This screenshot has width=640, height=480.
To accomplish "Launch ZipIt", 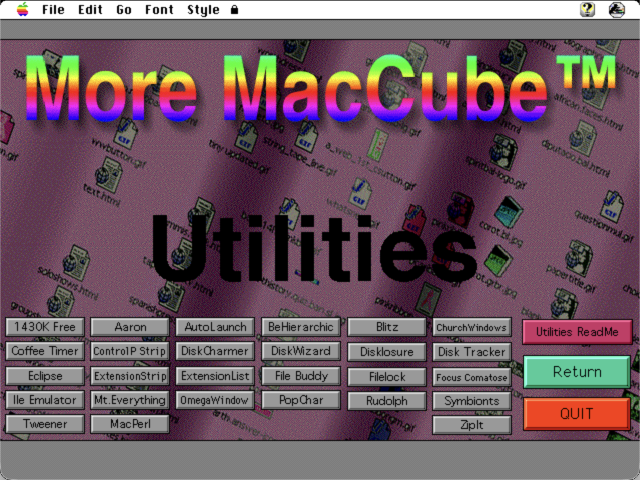I will (472, 425).
